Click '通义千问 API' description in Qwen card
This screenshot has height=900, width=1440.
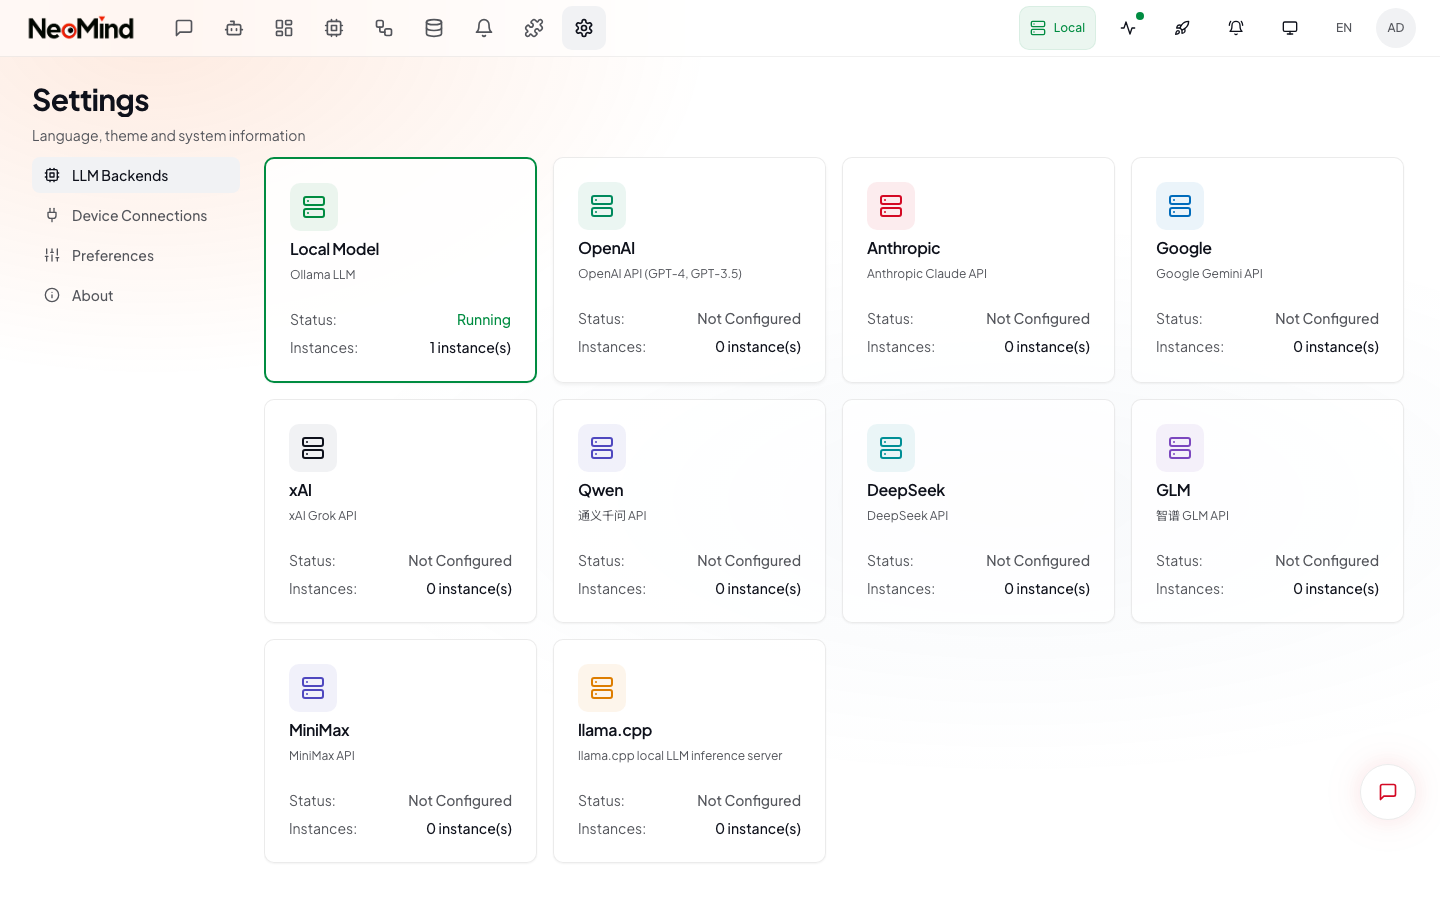point(612,516)
